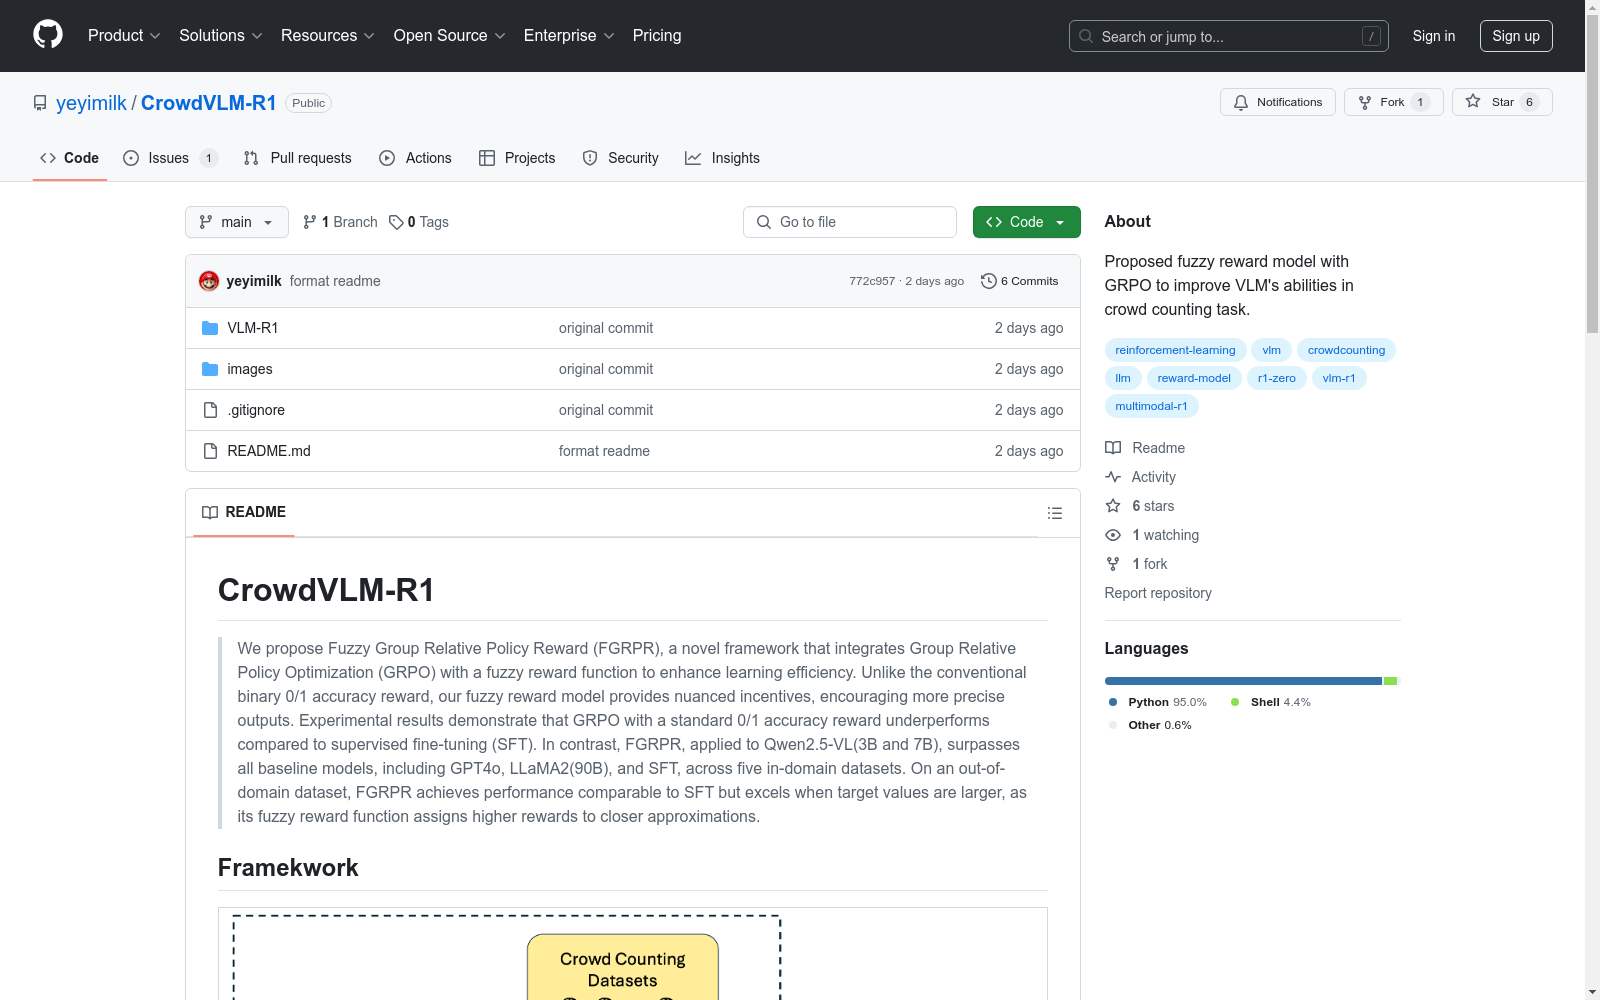
Task: Click the Python segment of the language bar
Action: point(1243,681)
